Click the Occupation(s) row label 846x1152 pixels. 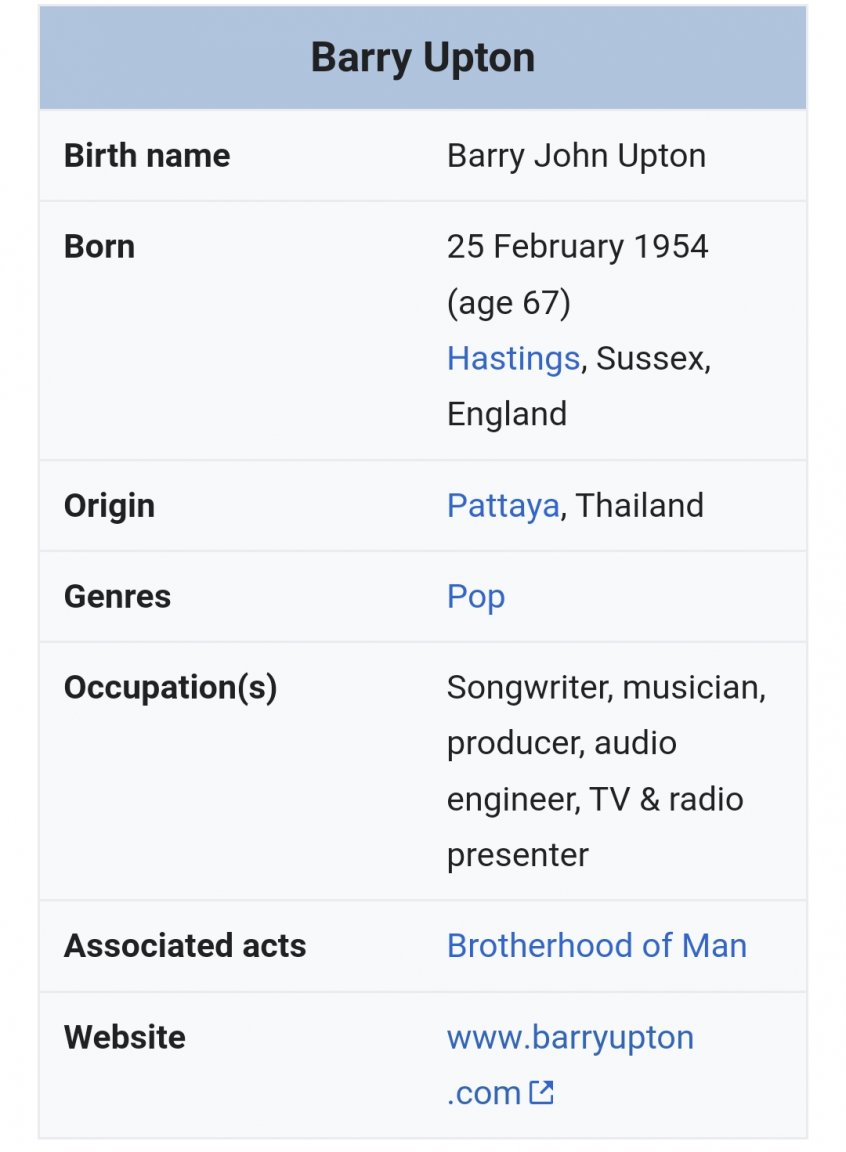170,688
